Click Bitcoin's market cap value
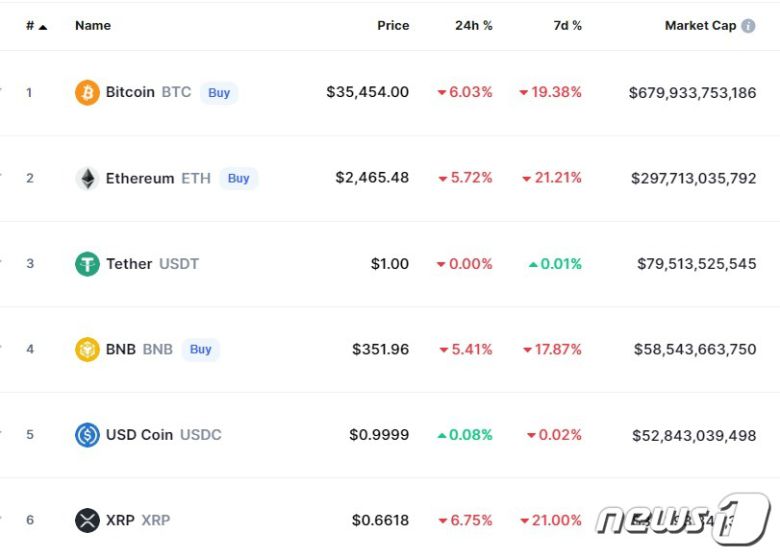 pyautogui.click(x=692, y=93)
